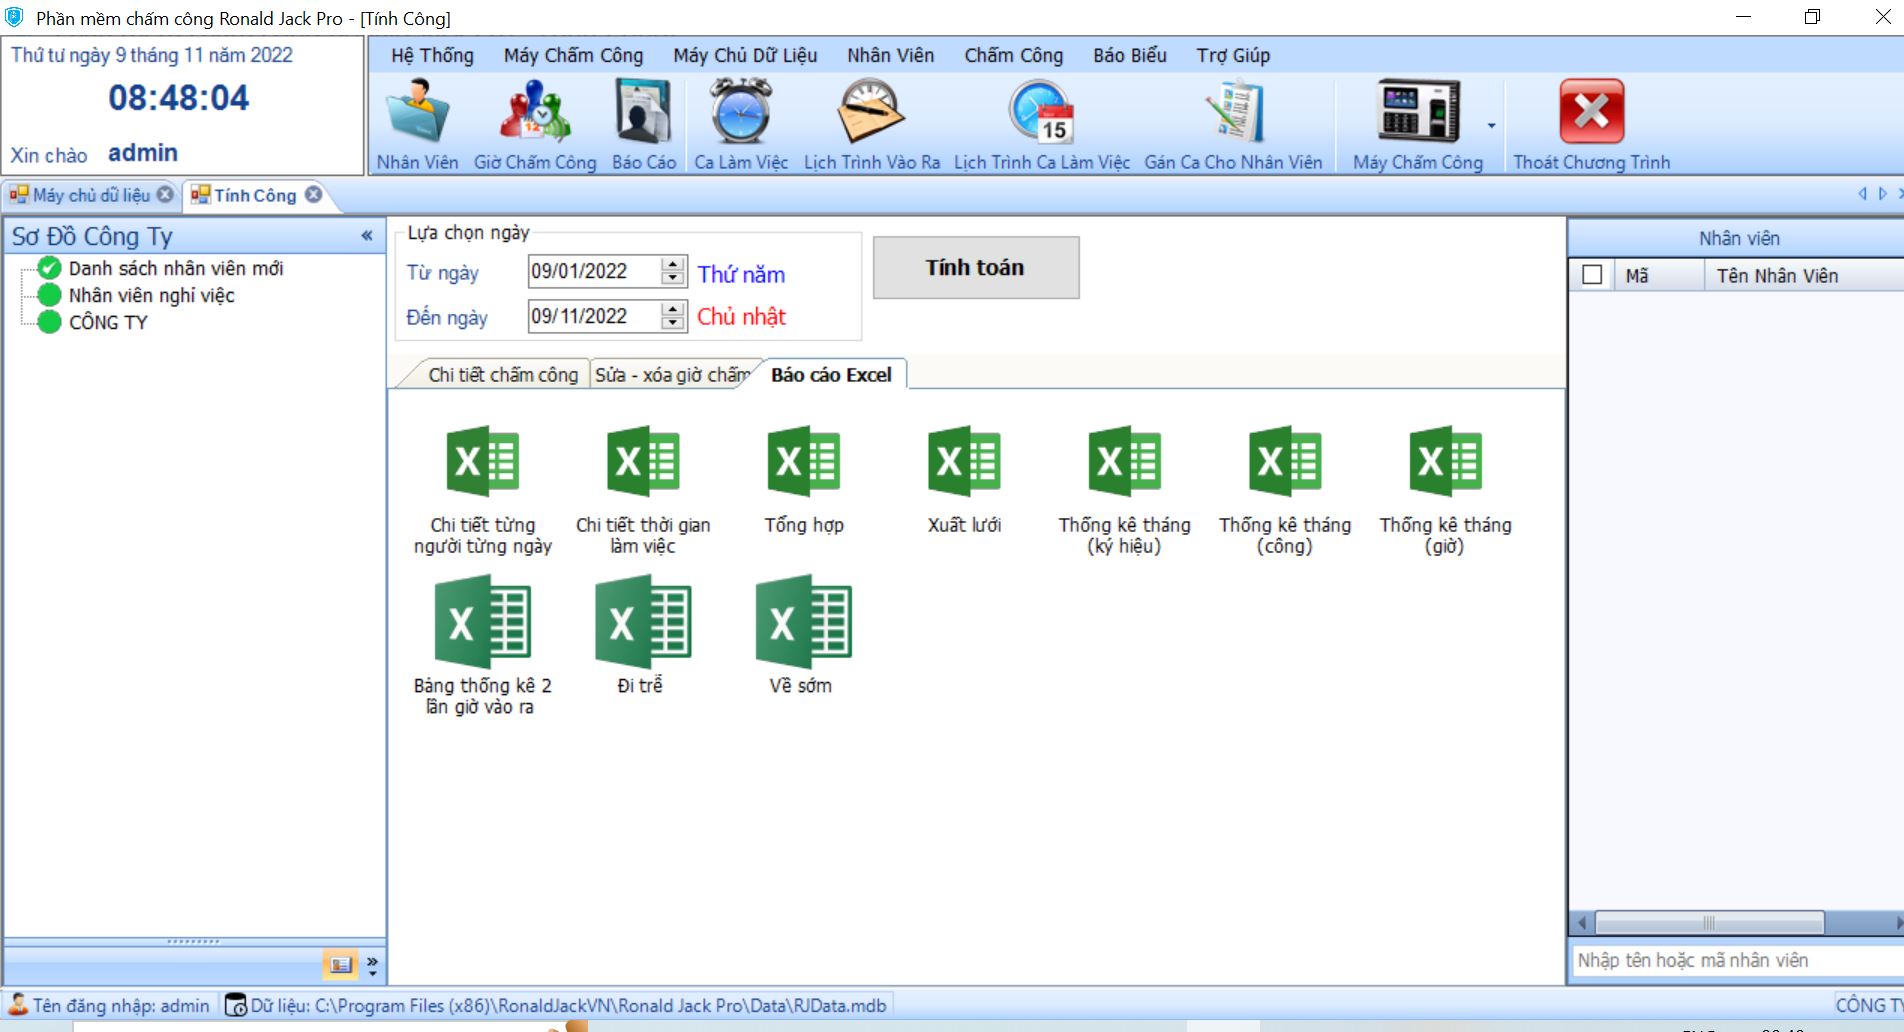This screenshot has width=1904, height=1032.
Task: Select Danh sách nhân viên mới node
Action: pyautogui.click(x=175, y=268)
